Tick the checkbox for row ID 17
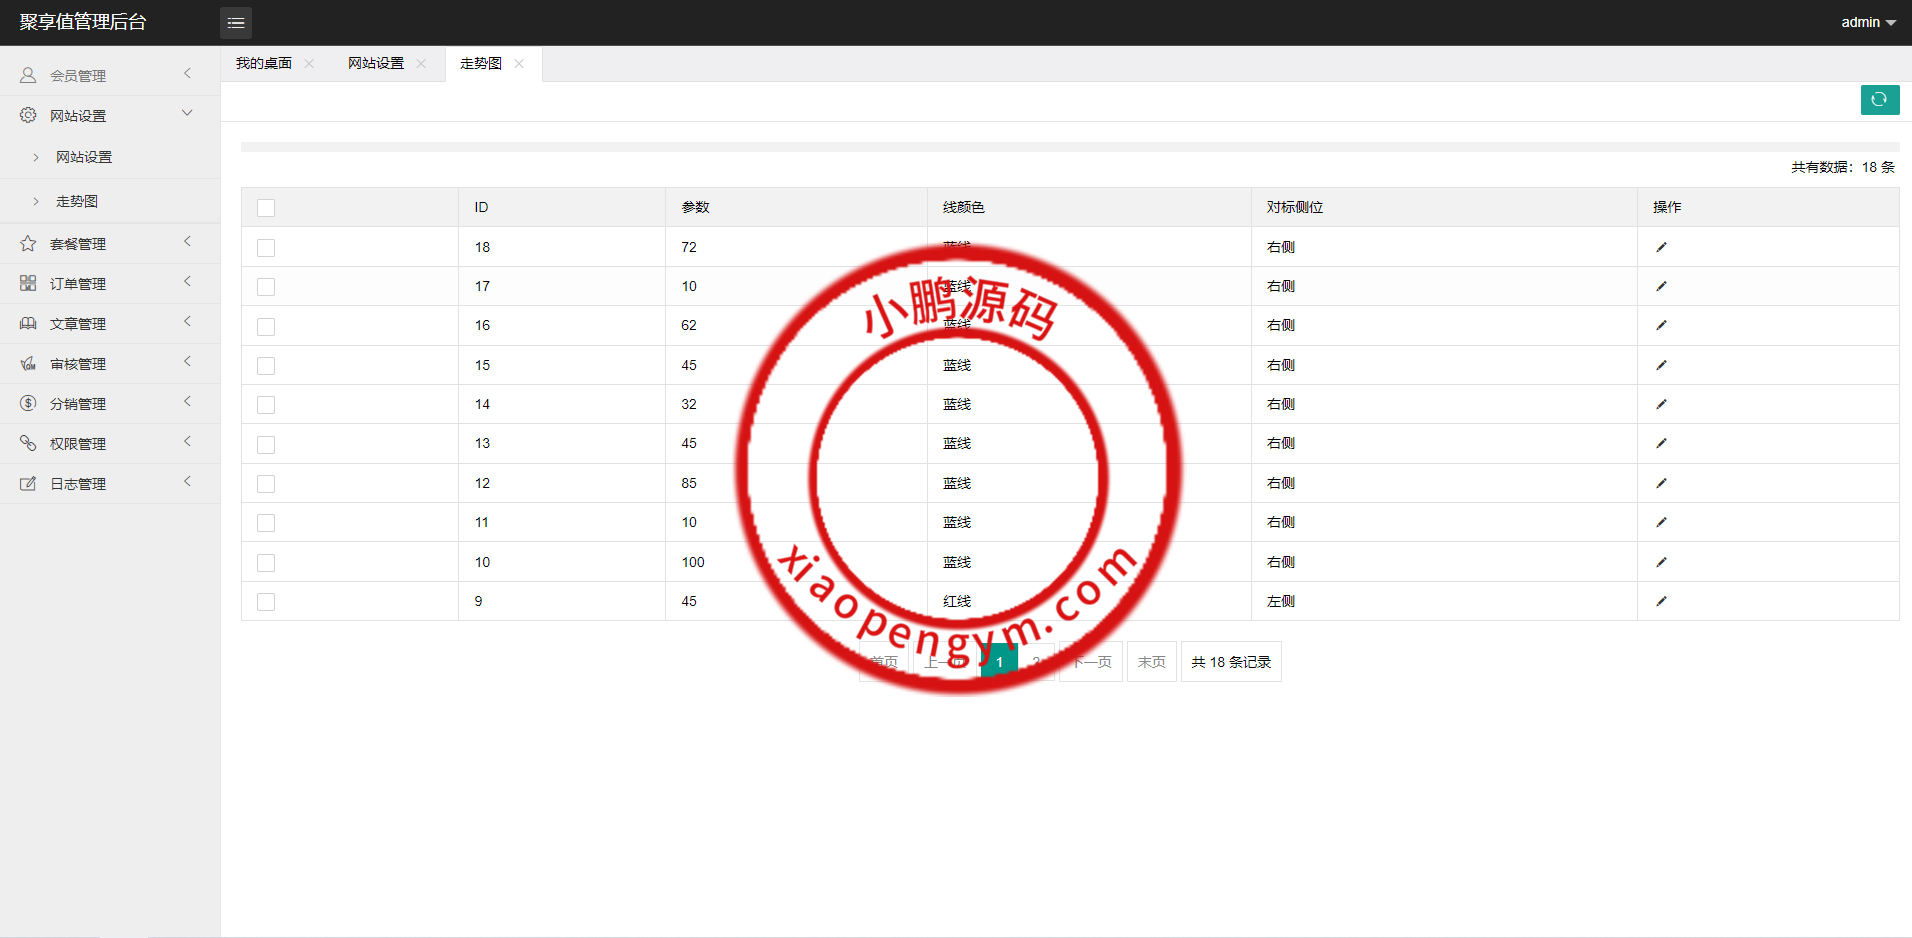 point(266,287)
